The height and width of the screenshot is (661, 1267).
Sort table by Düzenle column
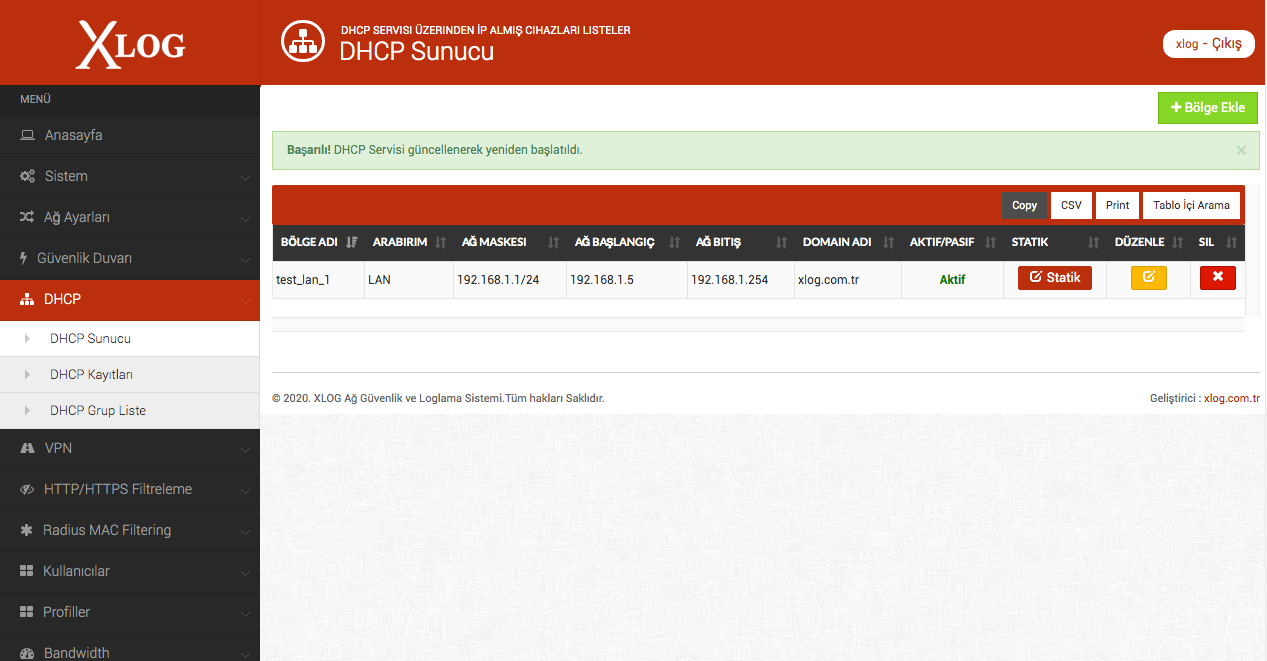(1148, 242)
